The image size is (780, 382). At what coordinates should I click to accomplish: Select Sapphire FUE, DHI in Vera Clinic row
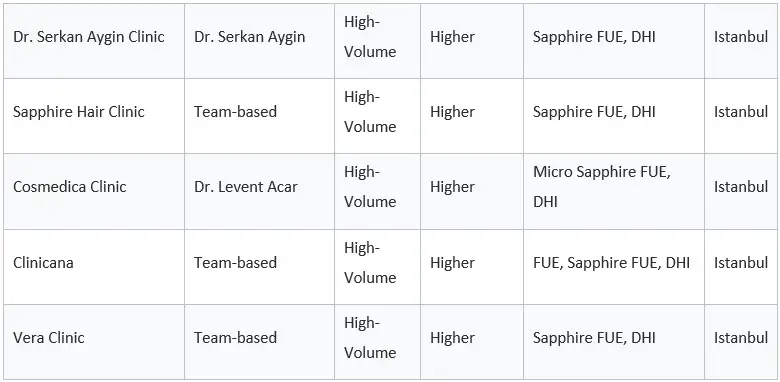[x=614, y=342]
